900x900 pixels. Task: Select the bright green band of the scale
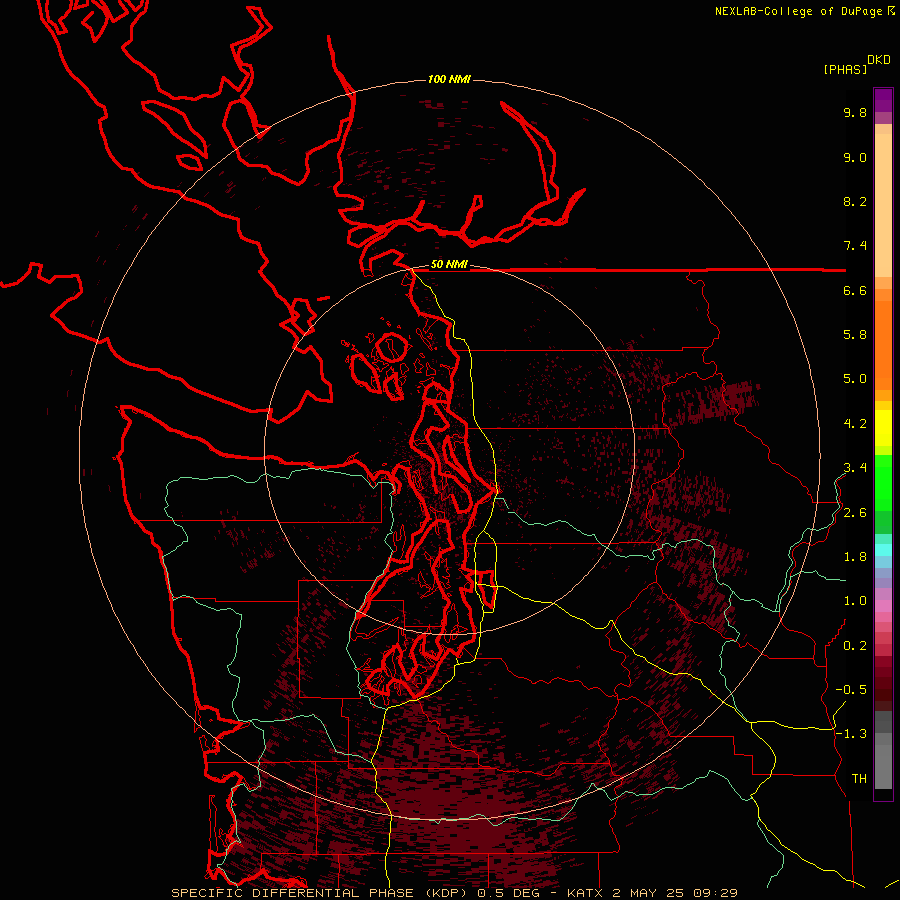pyautogui.click(x=883, y=483)
